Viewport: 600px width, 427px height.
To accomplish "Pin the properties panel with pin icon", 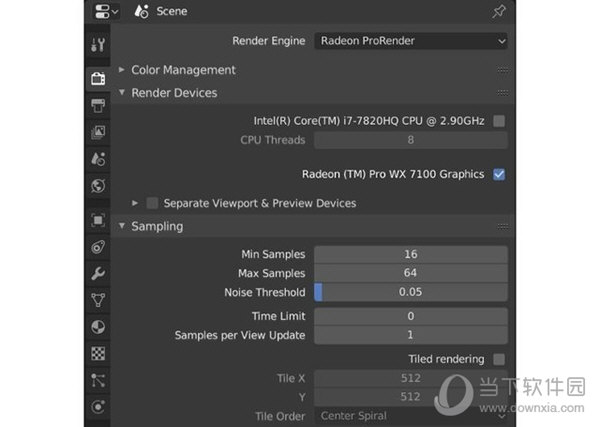I will click(499, 11).
